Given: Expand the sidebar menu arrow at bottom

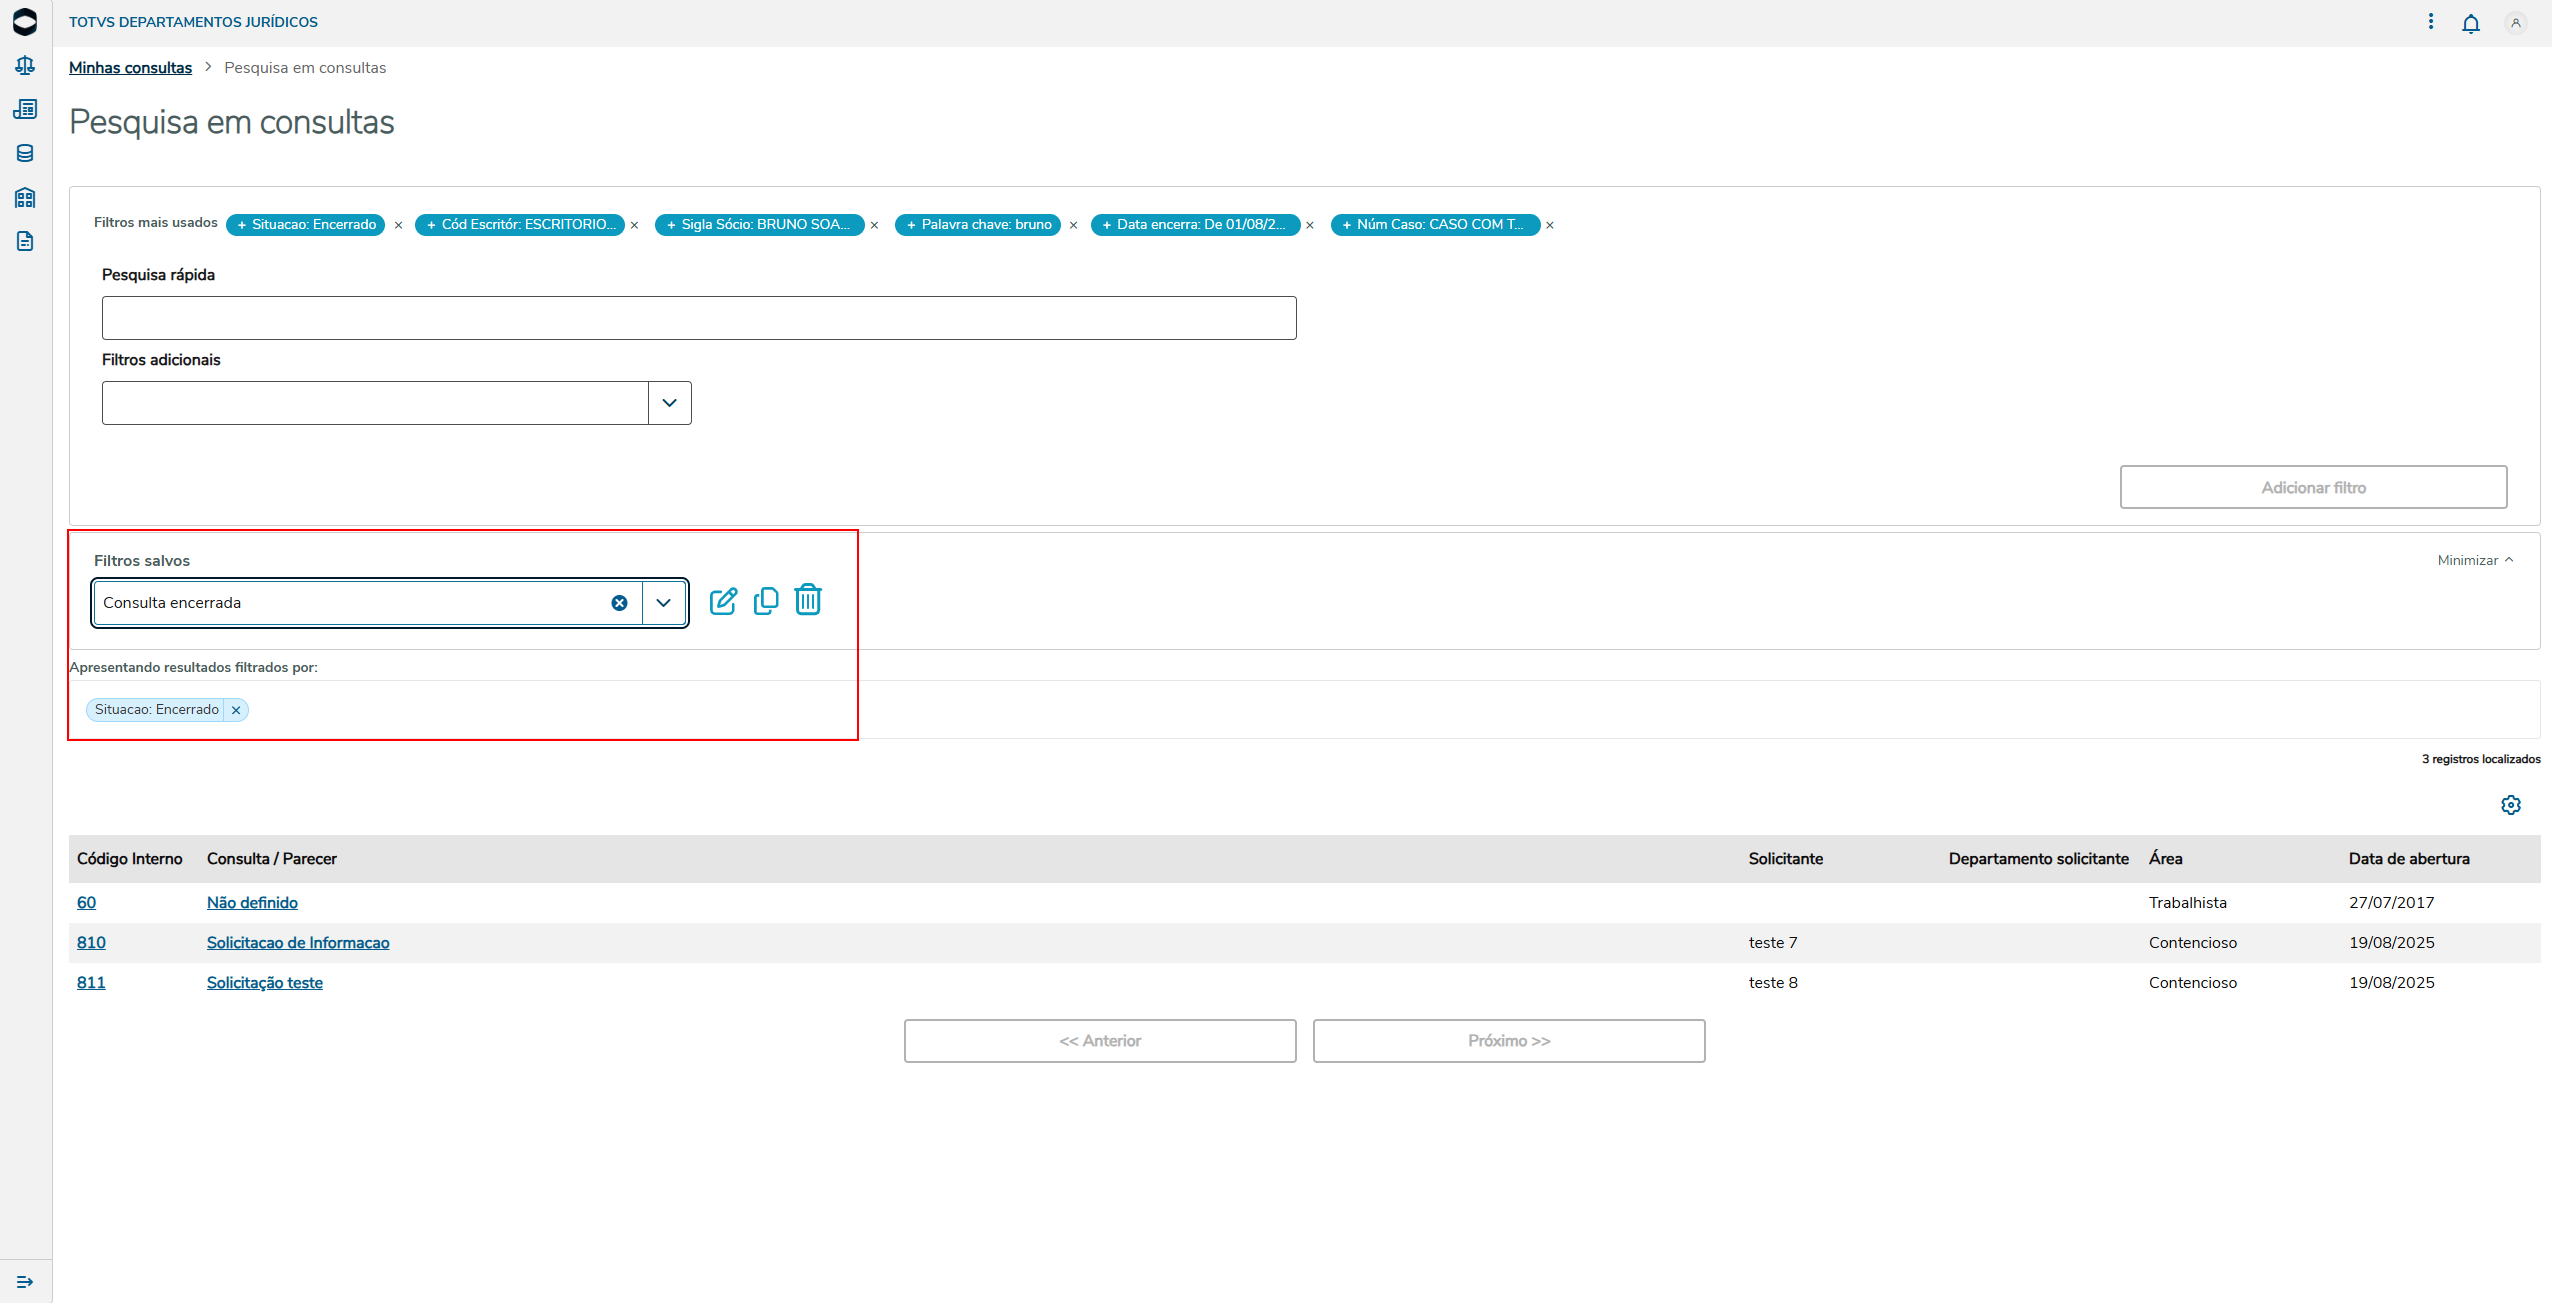Looking at the screenshot, I should click(25, 1282).
